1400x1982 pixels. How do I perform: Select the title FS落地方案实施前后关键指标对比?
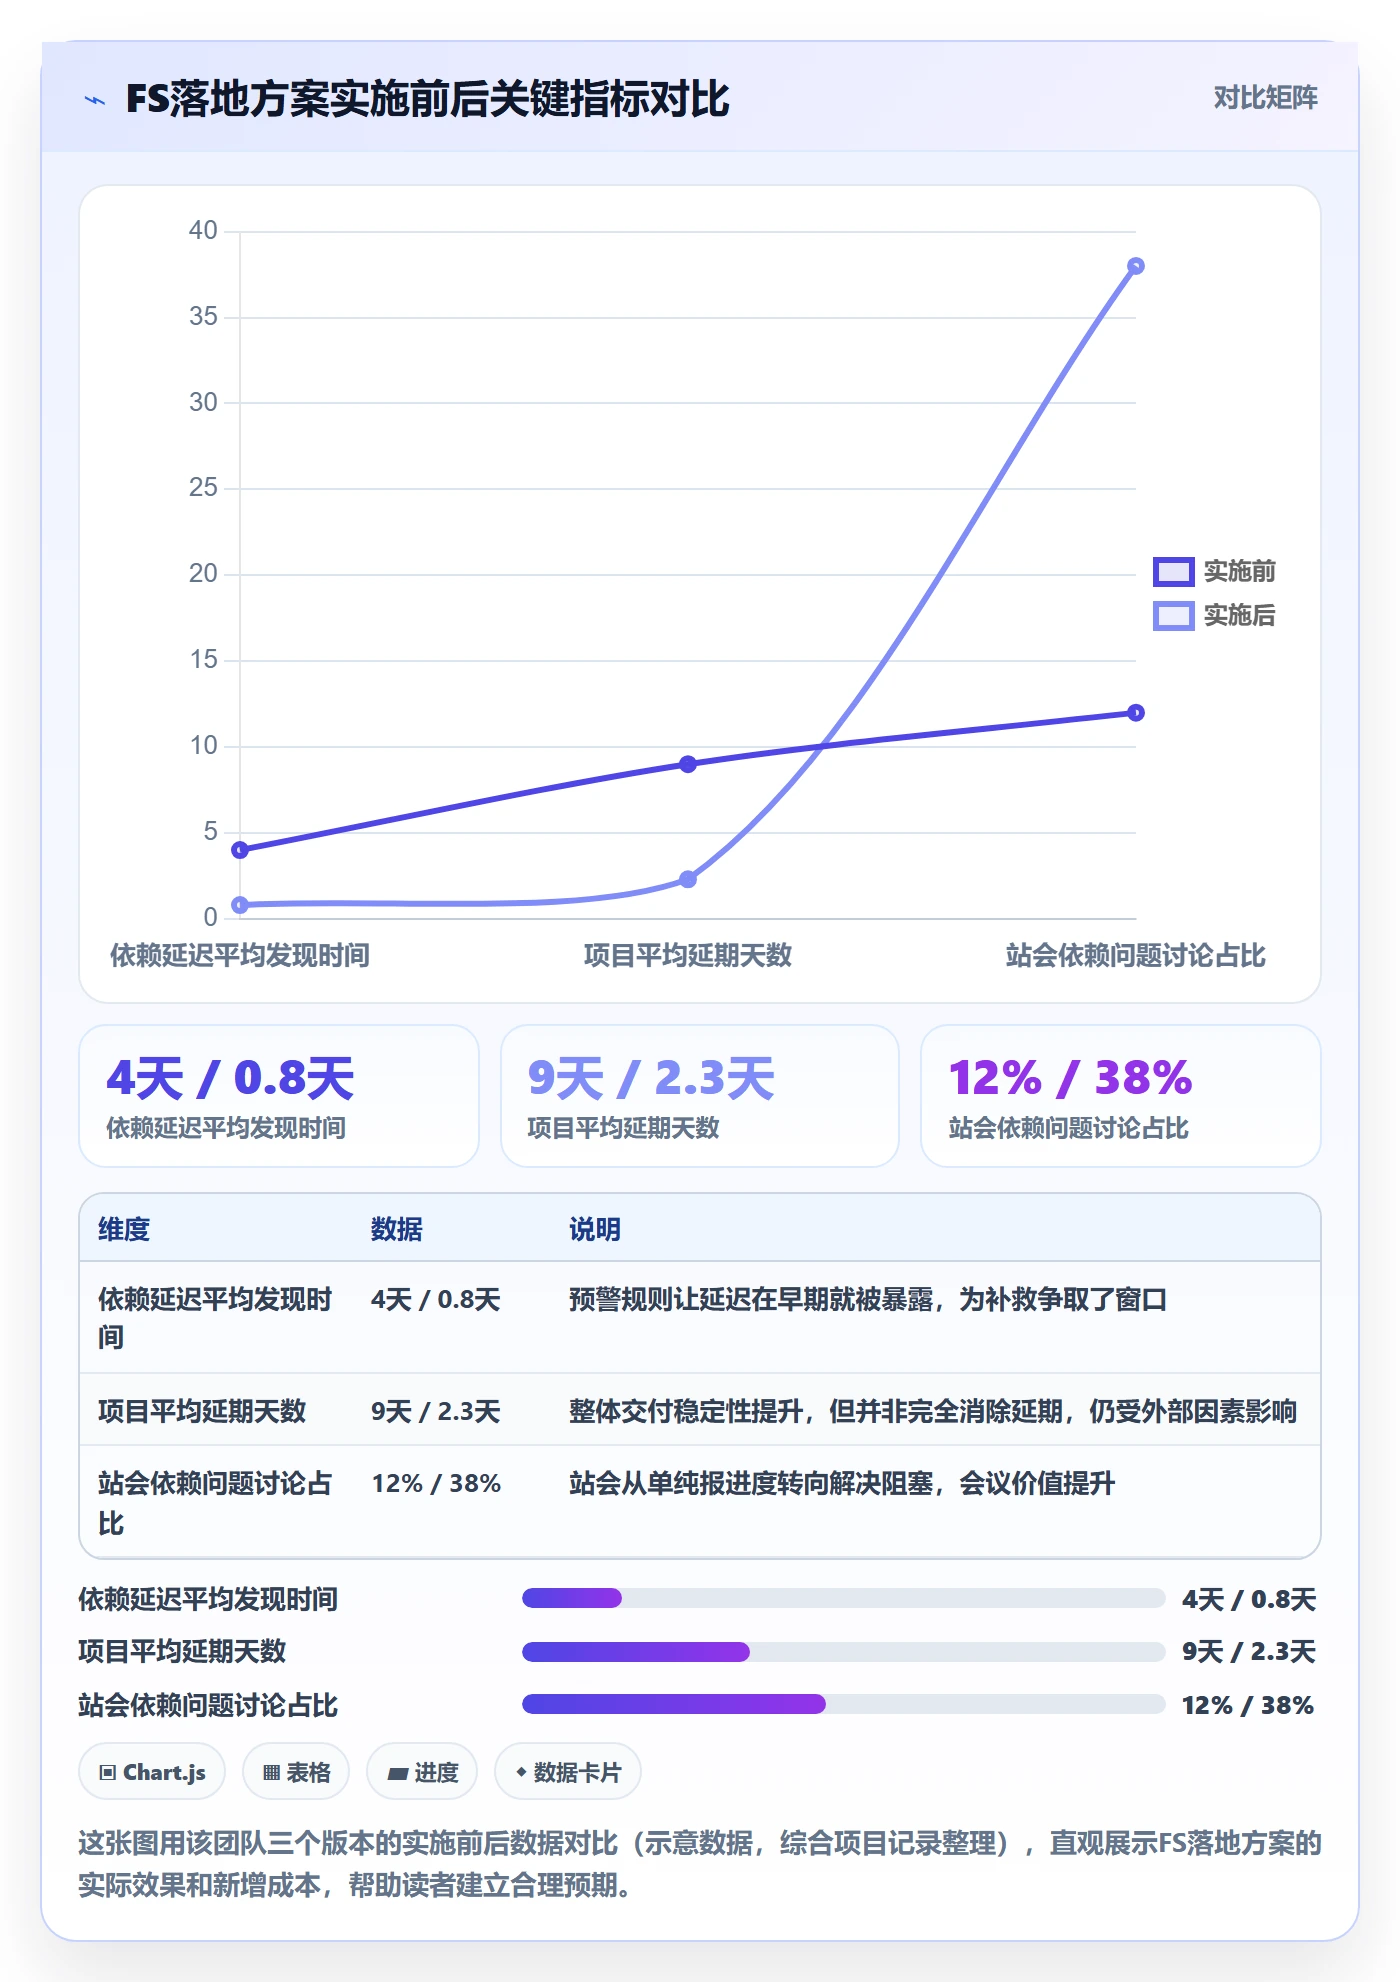click(x=427, y=99)
